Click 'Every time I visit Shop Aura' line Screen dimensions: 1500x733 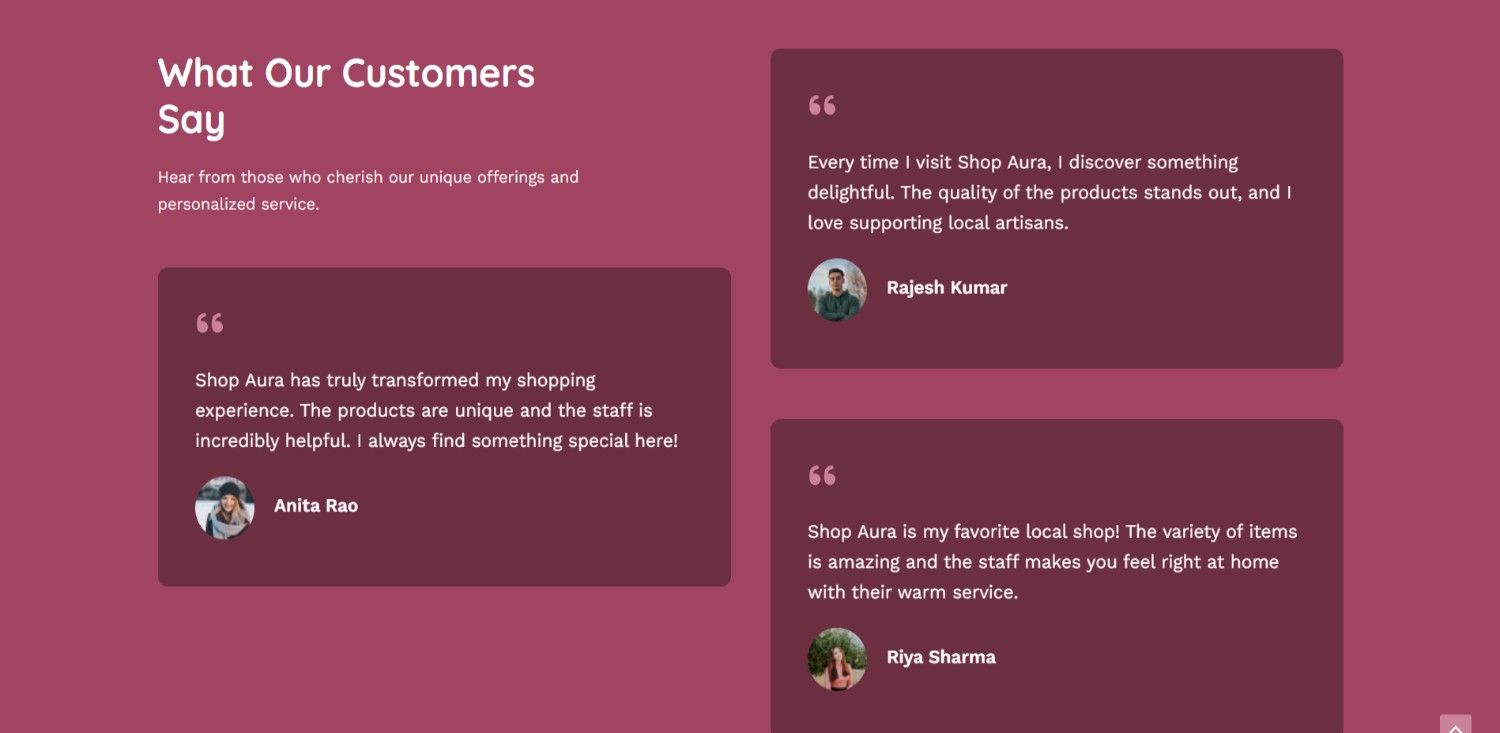pos(1023,162)
